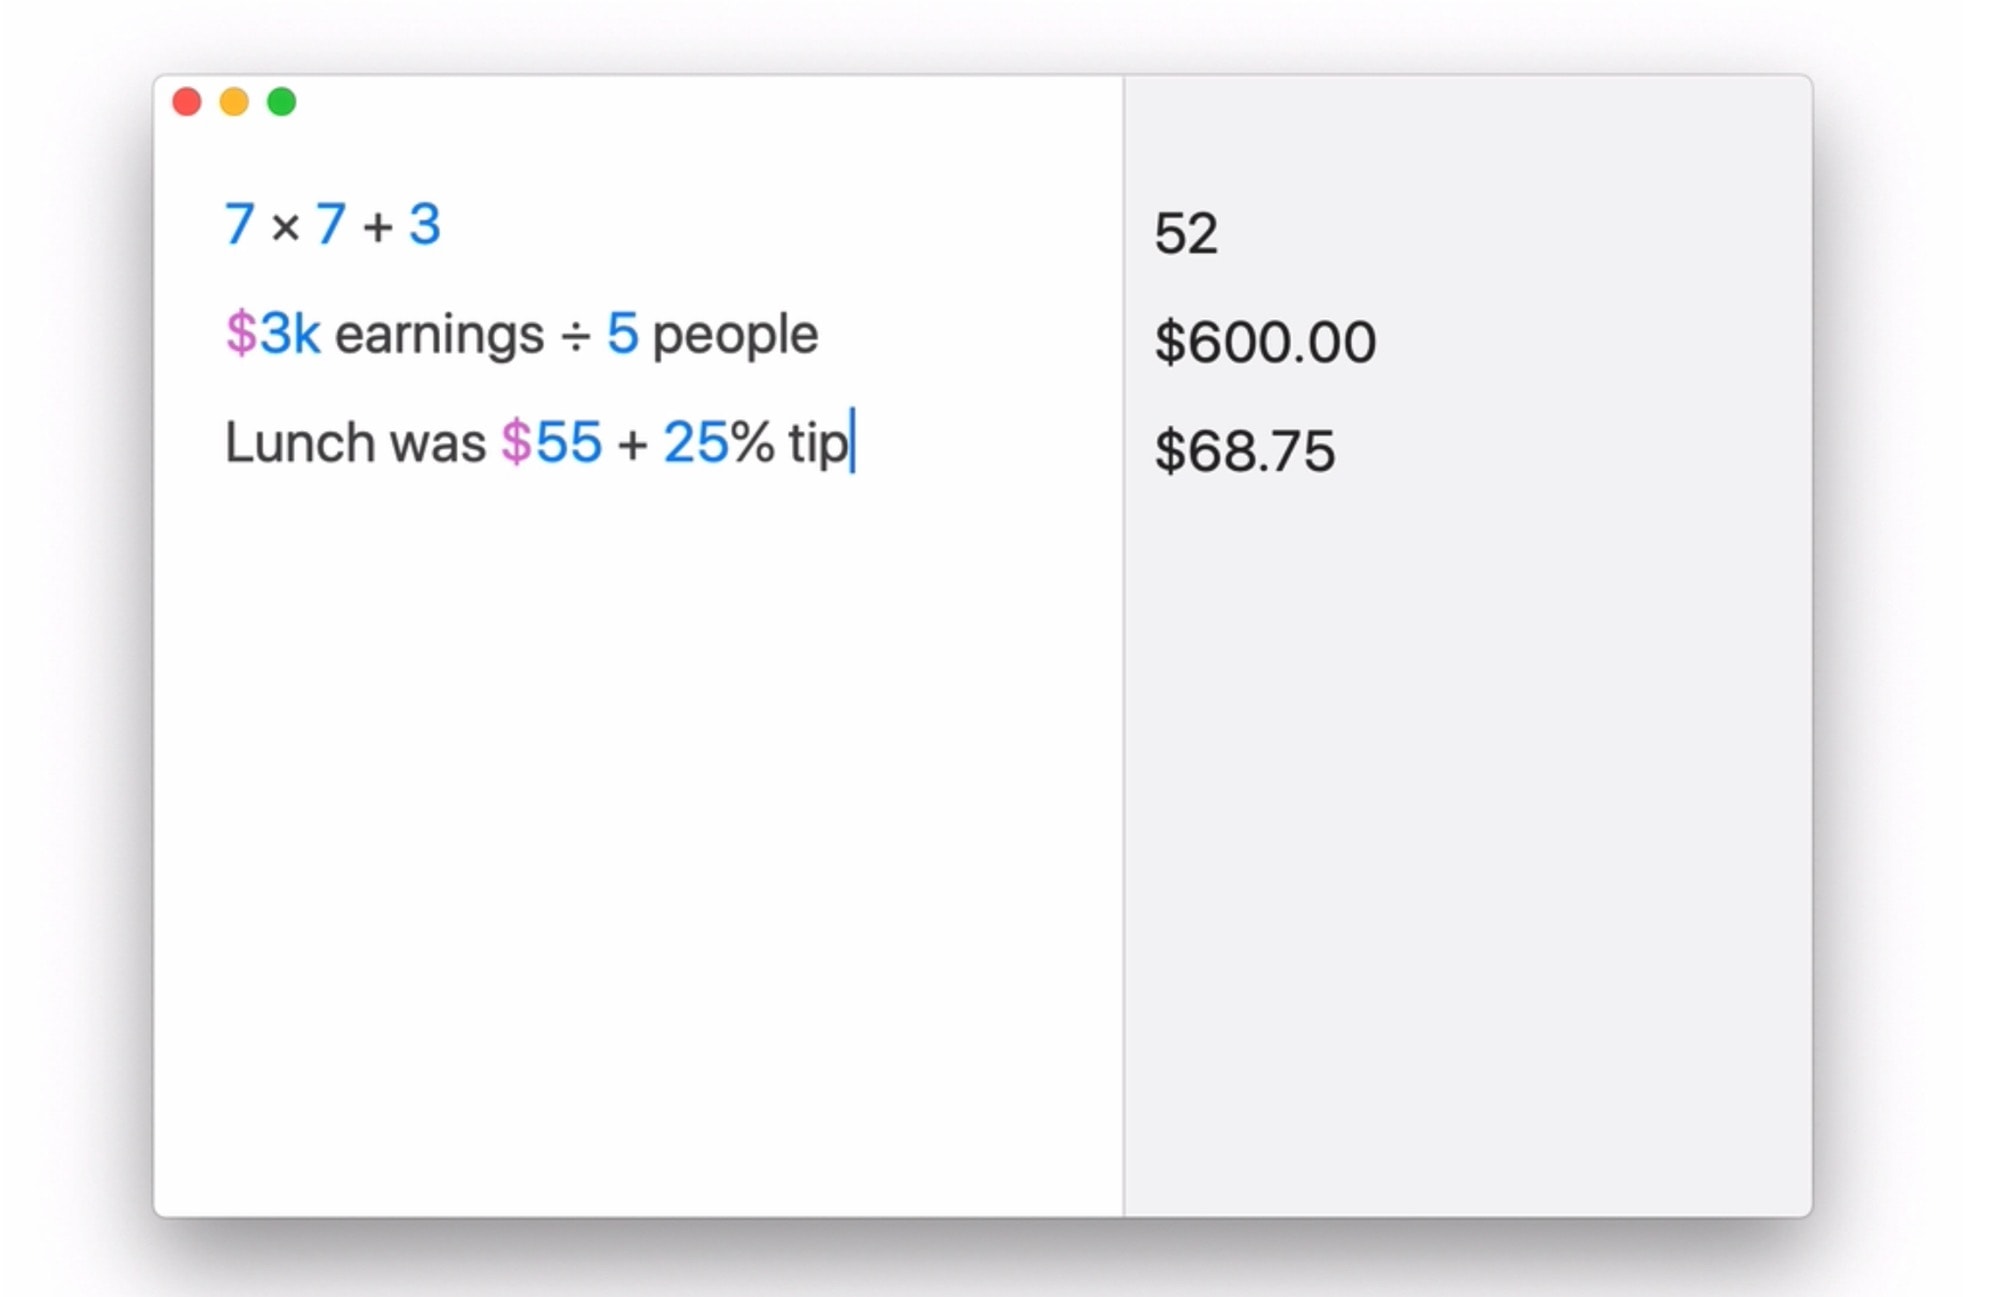The width and height of the screenshot is (2000, 1297).
Task: Copy the $600.00 result by clicking it
Action: pyautogui.click(x=1265, y=342)
